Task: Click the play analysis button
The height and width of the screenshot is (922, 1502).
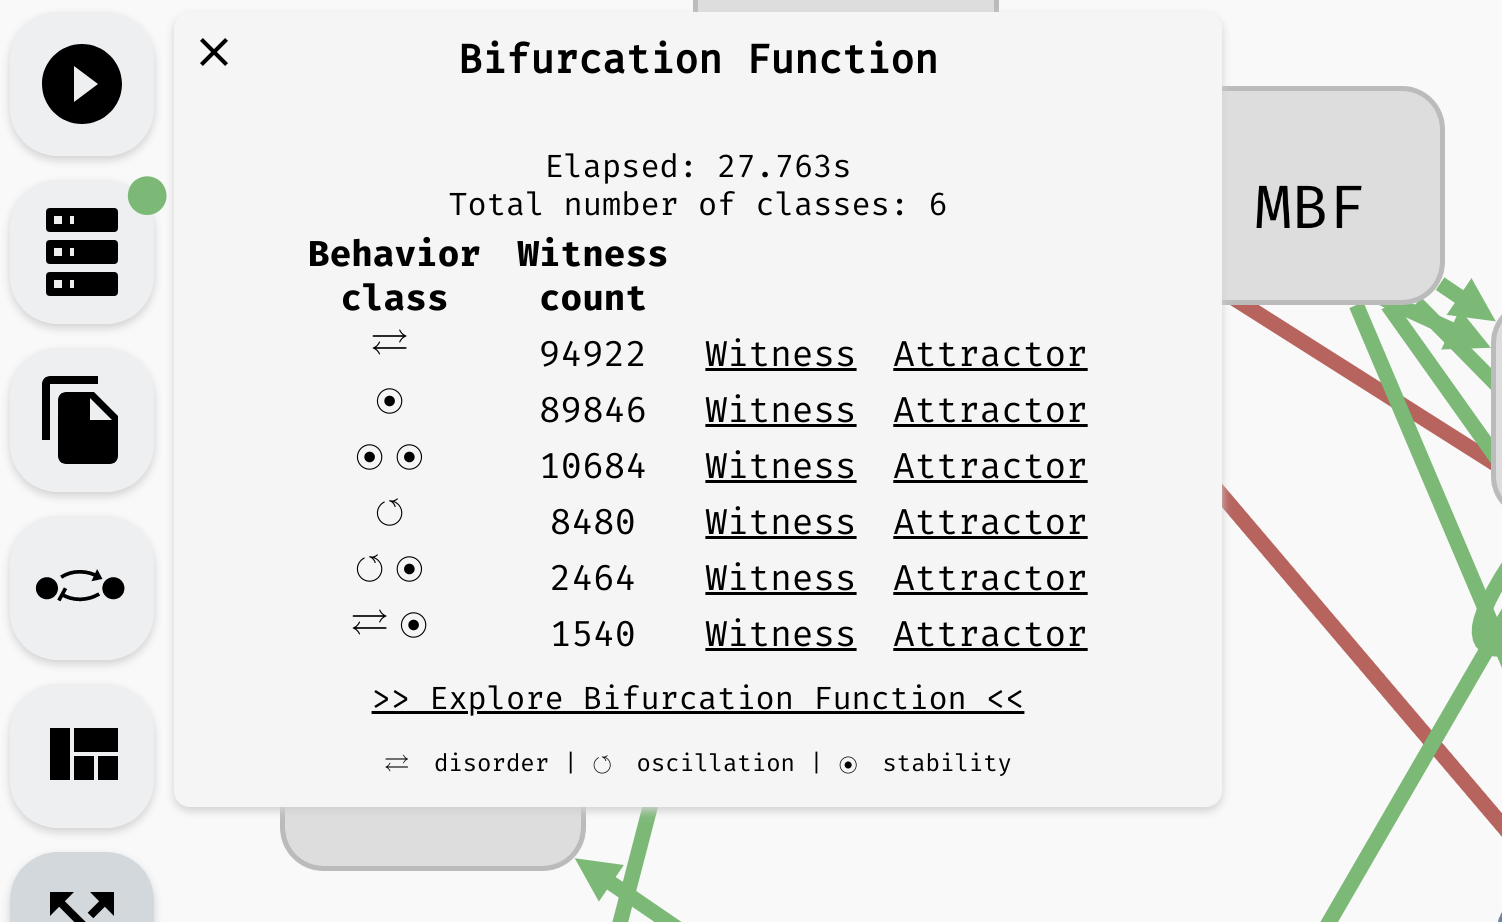Action: [82, 84]
